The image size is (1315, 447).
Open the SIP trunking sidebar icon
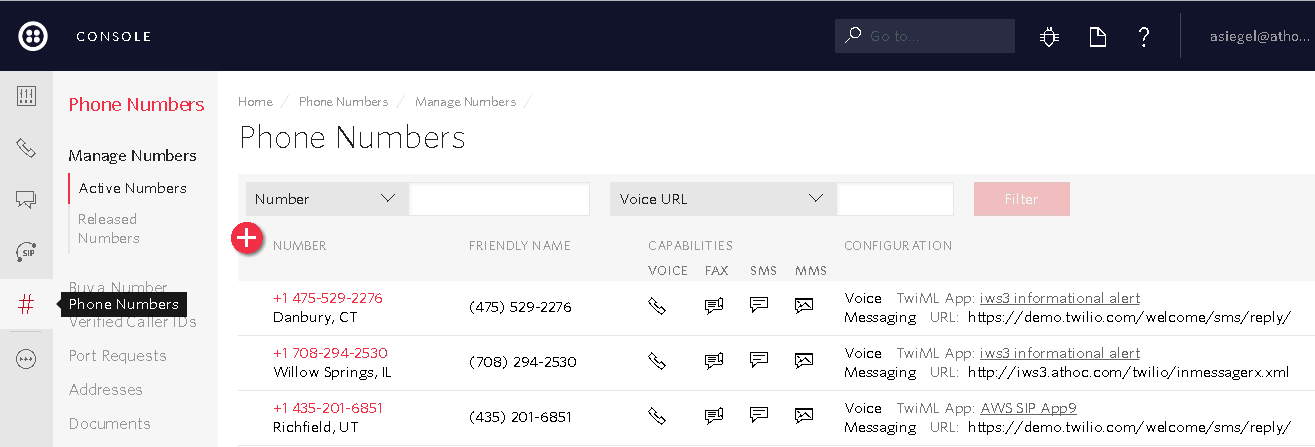[27, 252]
